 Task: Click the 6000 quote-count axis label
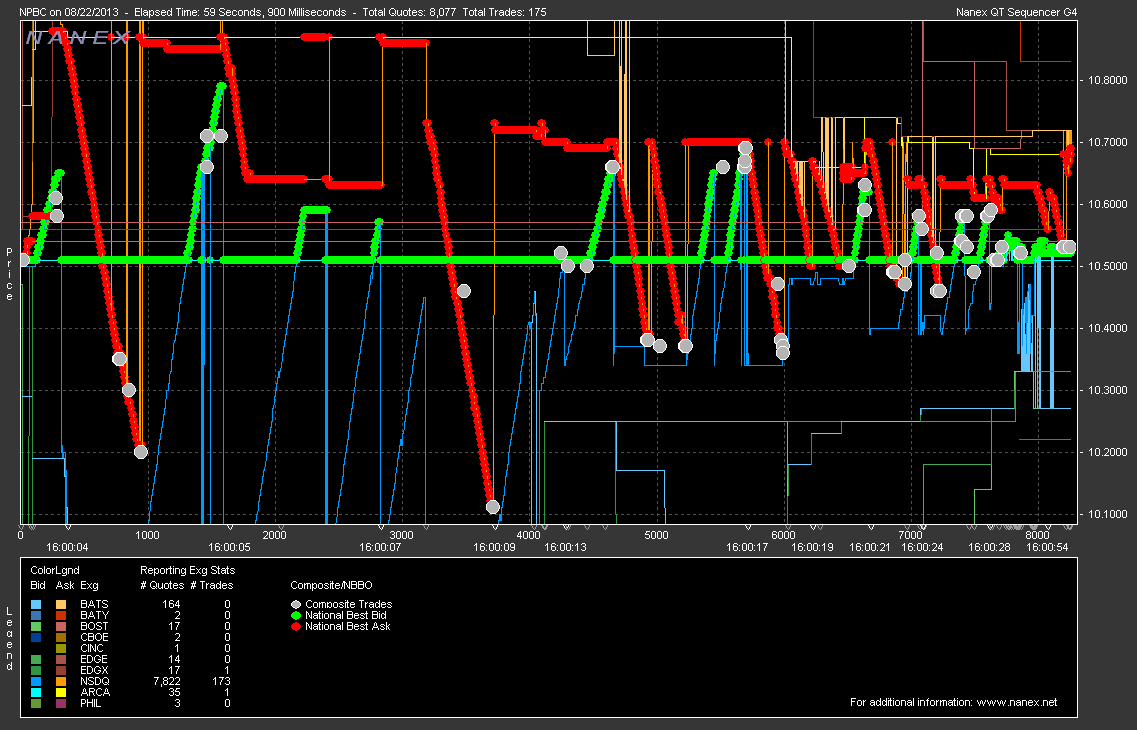click(783, 536)
